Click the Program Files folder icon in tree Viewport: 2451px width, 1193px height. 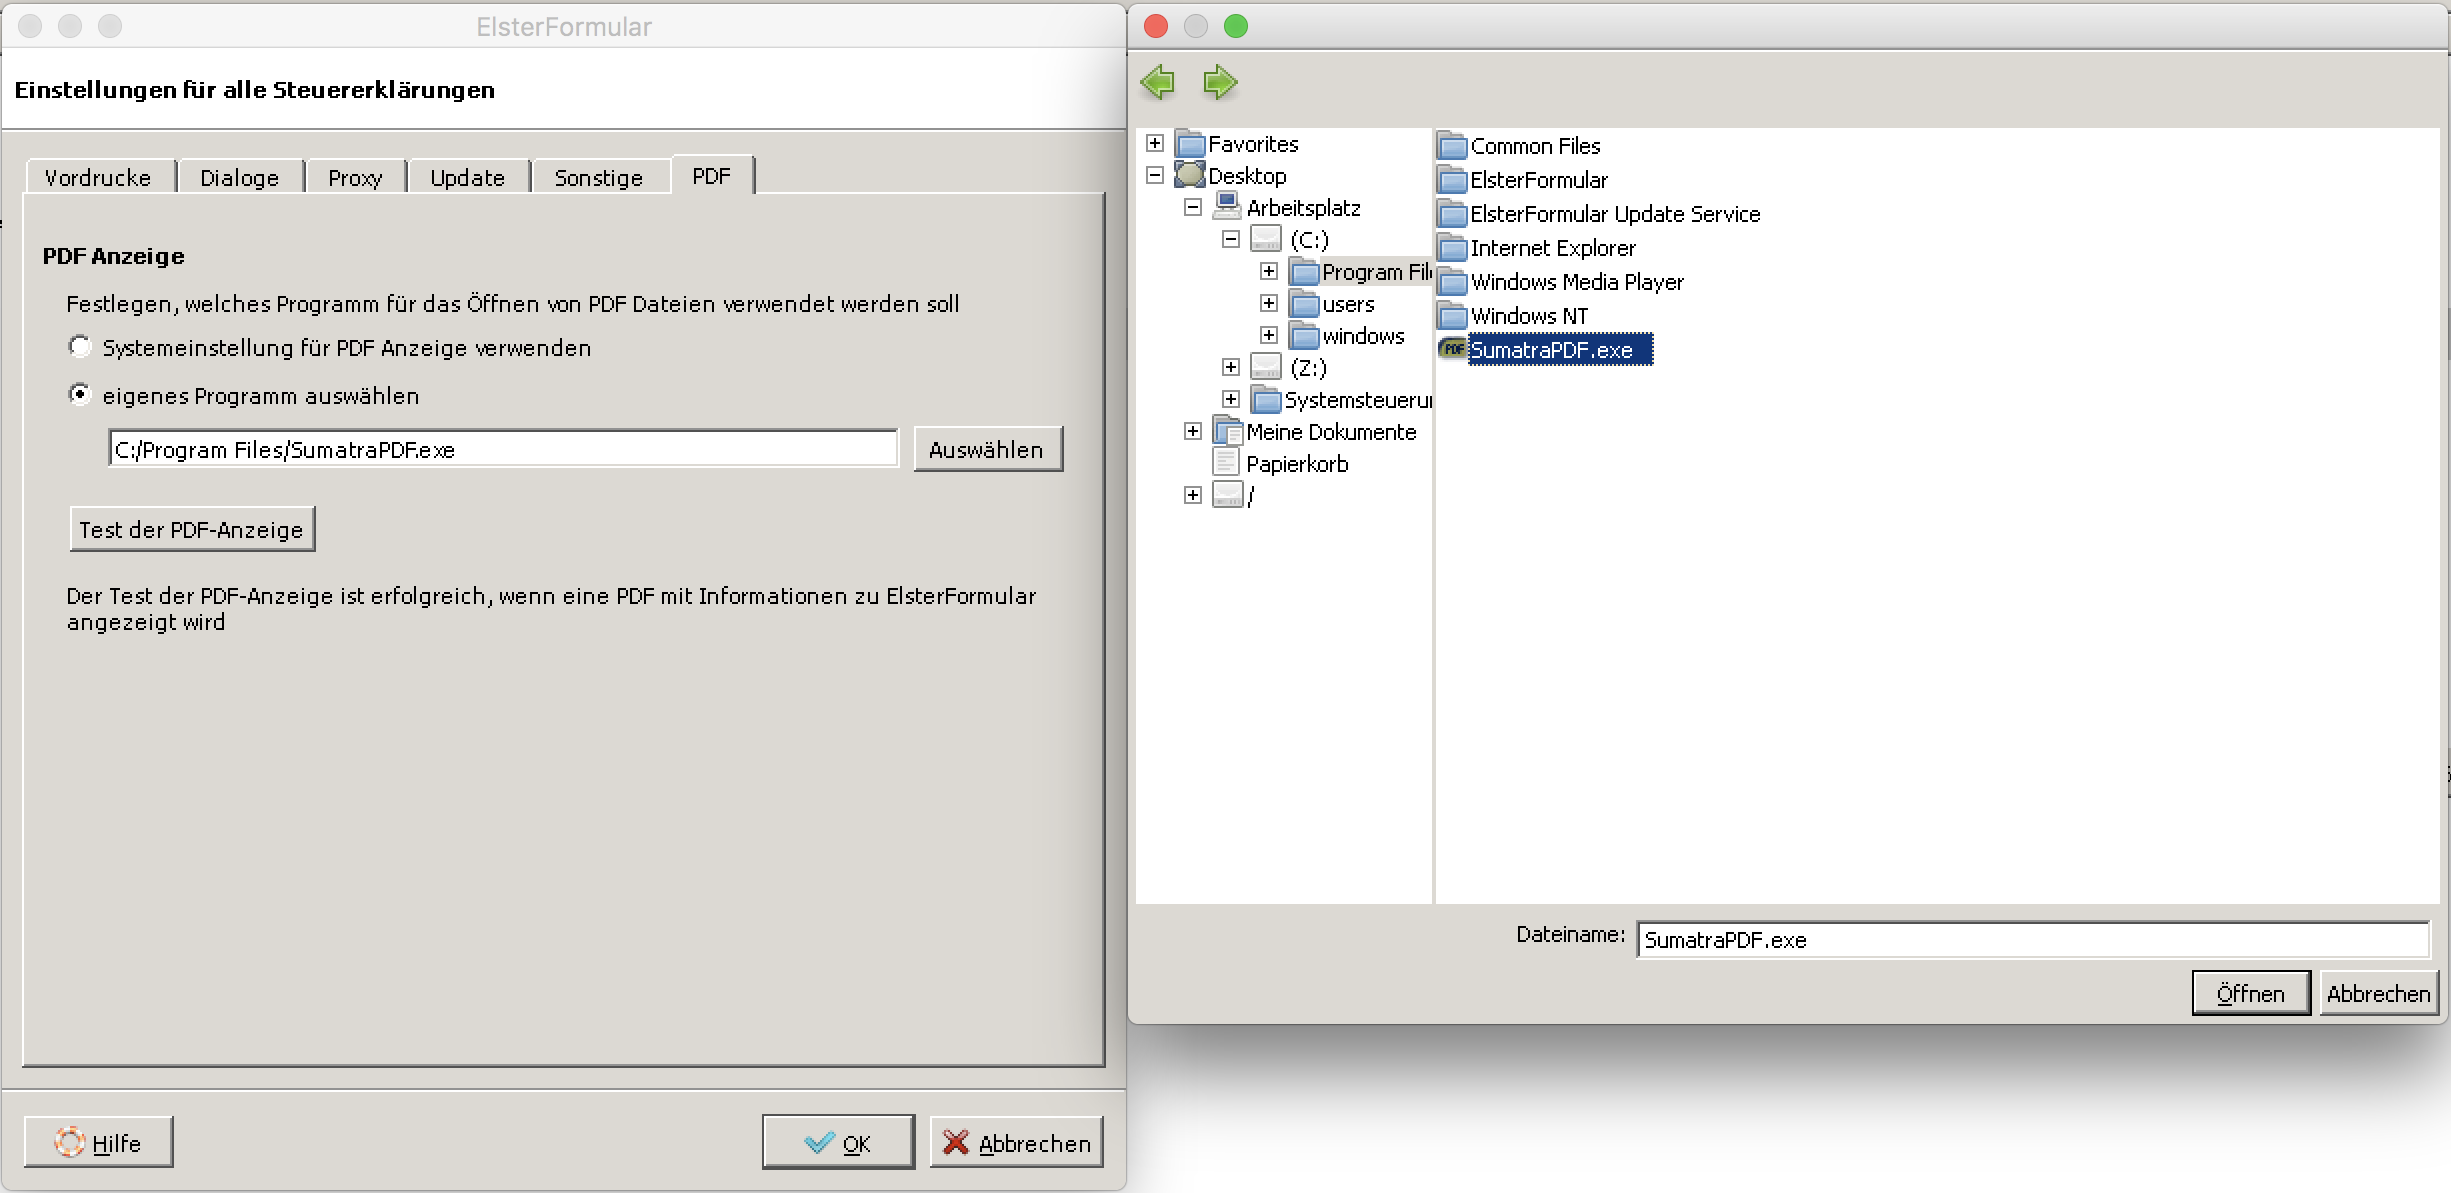point(1304,272)
